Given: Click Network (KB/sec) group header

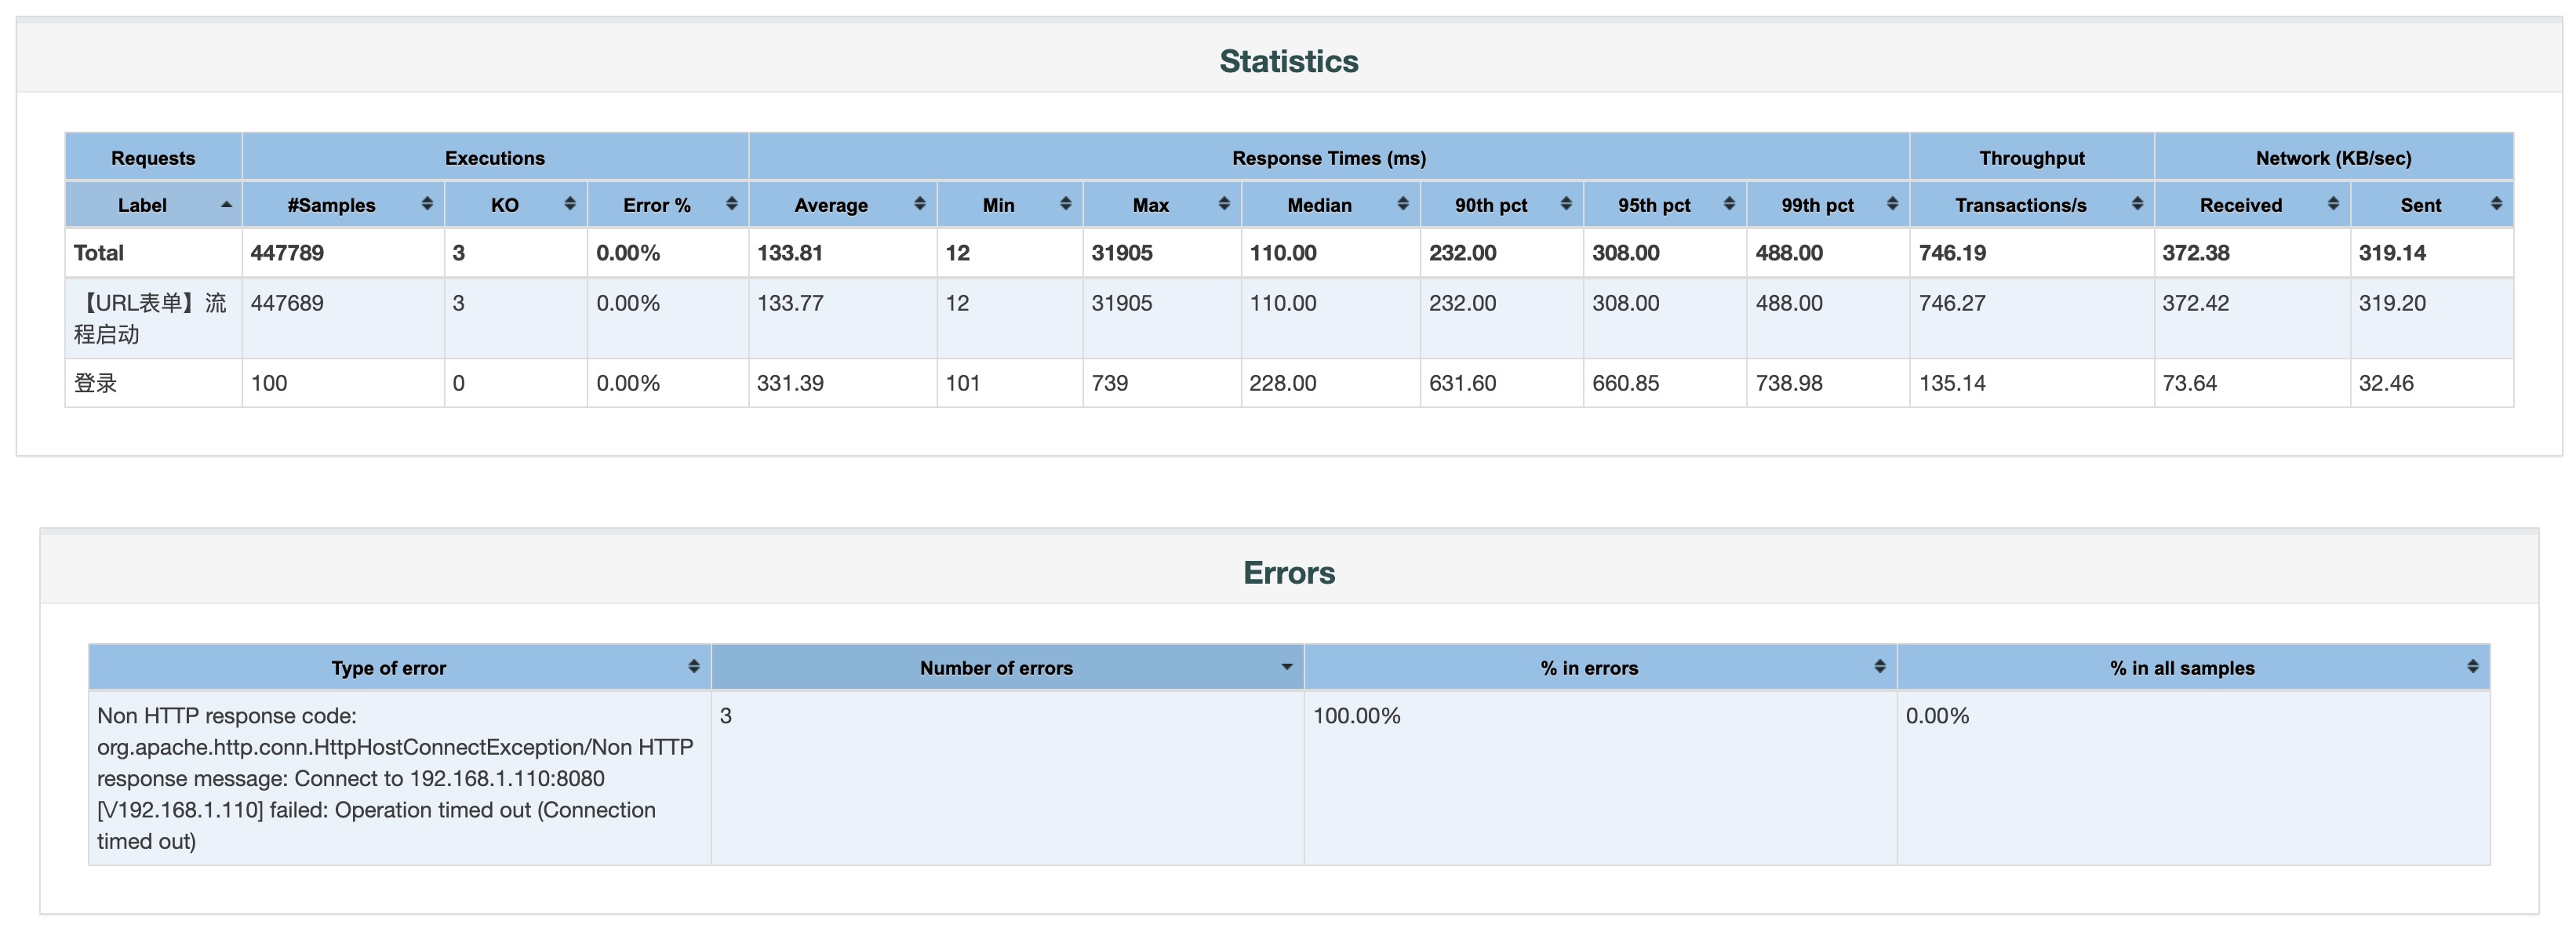Looking at the screenshot, I should (x=2333, y=158).
